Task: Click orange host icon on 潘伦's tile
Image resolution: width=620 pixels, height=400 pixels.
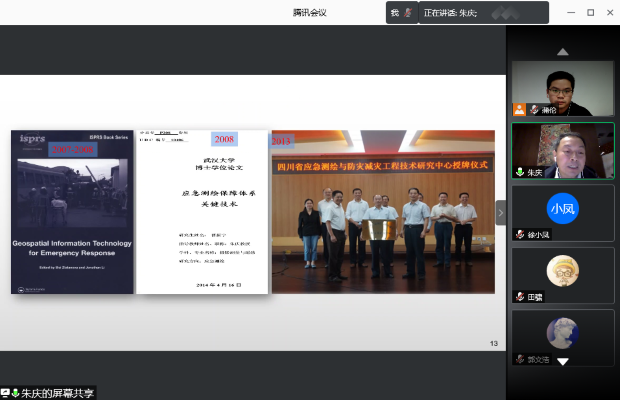Action: pyautogui.click(x=519, y=110)
